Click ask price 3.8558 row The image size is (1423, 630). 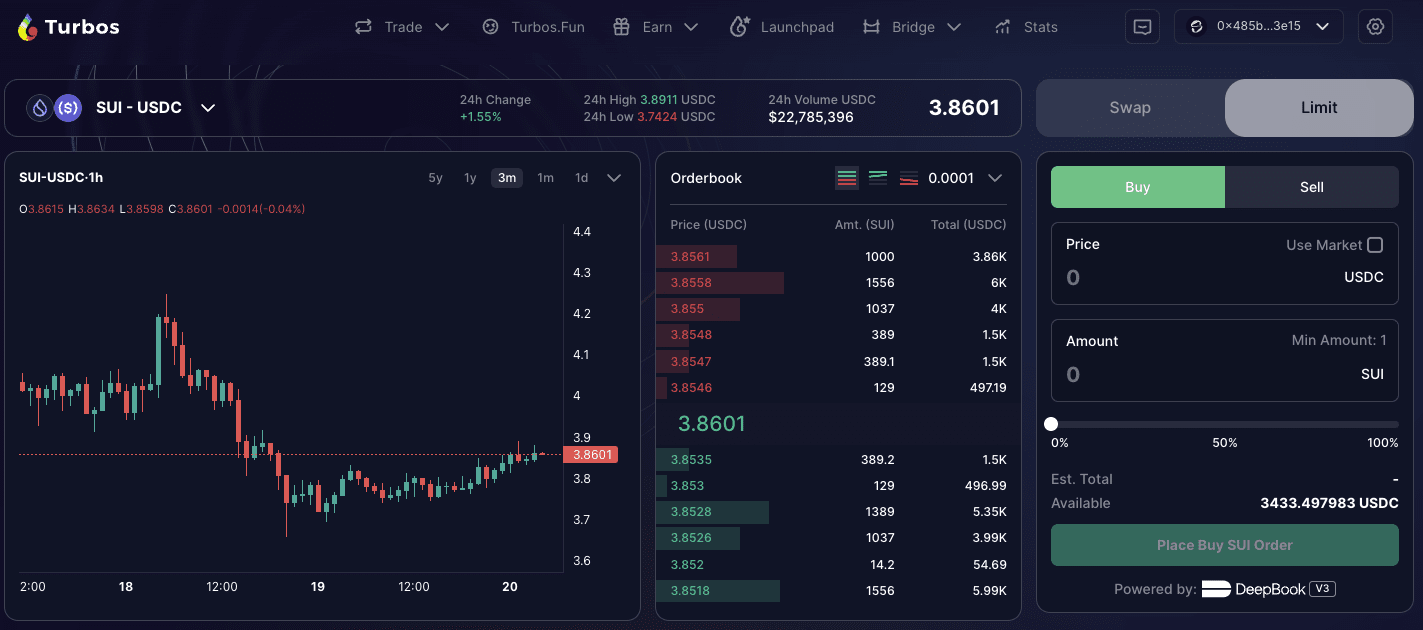(x=838, y=283)
